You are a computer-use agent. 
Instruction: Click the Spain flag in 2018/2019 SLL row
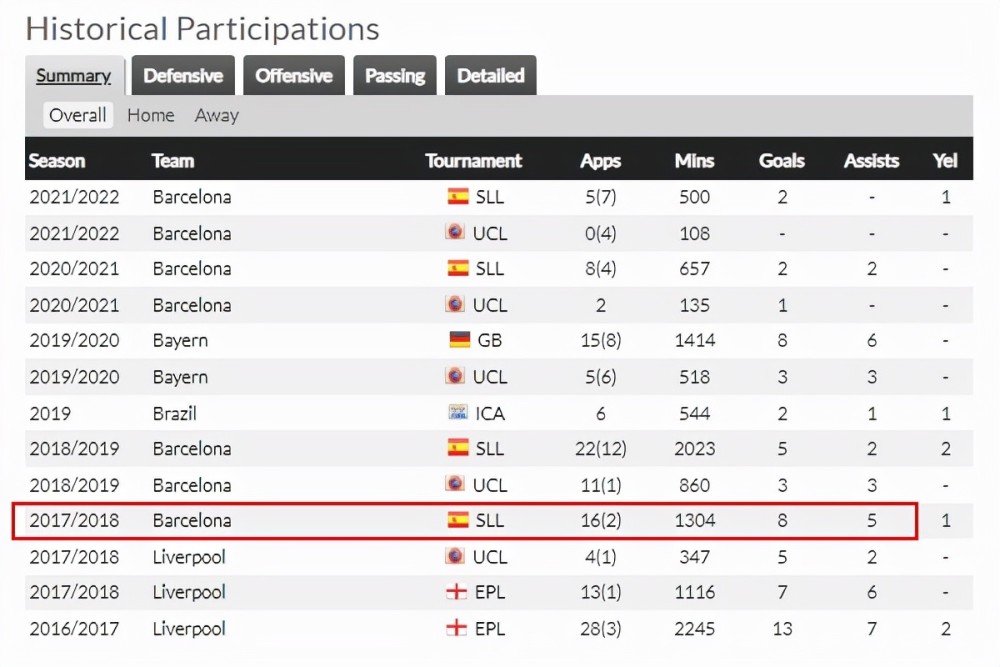pyautogui.click(x=458, y=448)
